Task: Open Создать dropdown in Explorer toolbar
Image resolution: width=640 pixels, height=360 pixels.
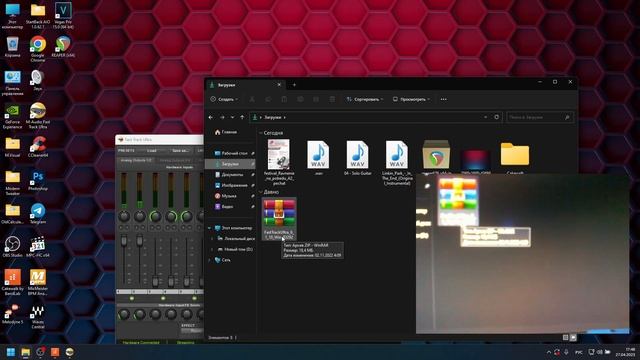Action: tap(224, 99)
